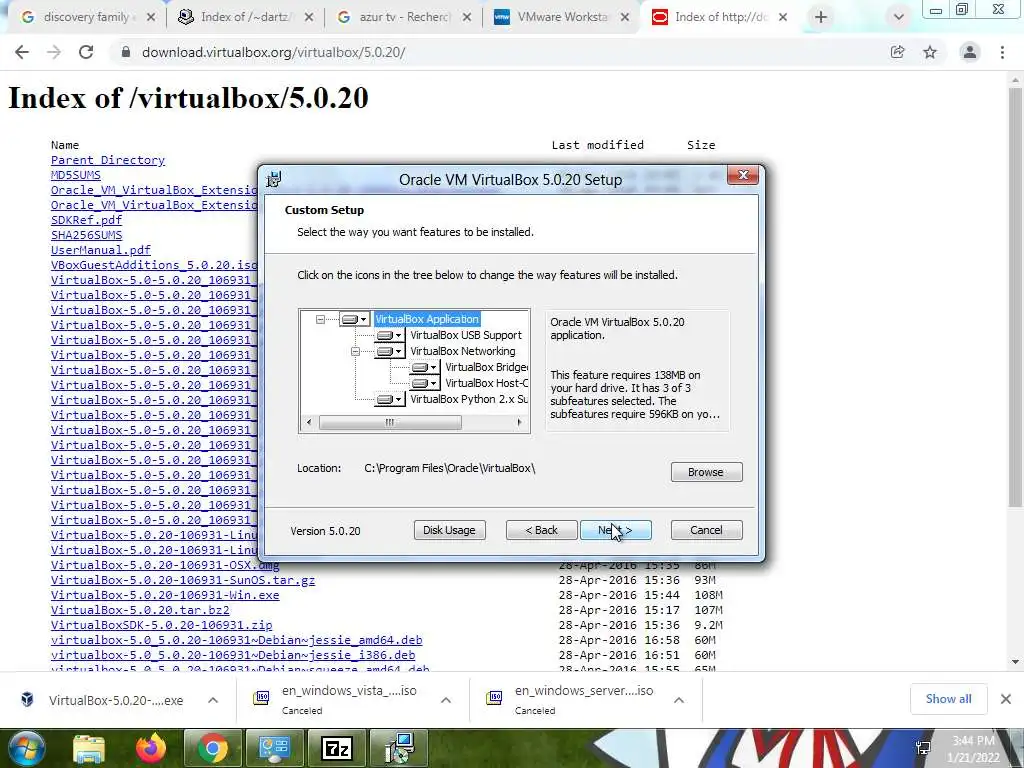Screen dimensions: 1024x768
Task: Open options for windows_server iso download
Action: click(679, 700)
